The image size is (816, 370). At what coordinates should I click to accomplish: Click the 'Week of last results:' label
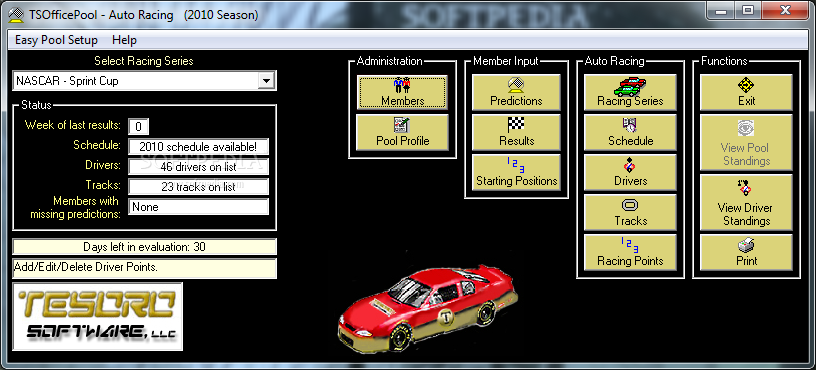point(73,125)
